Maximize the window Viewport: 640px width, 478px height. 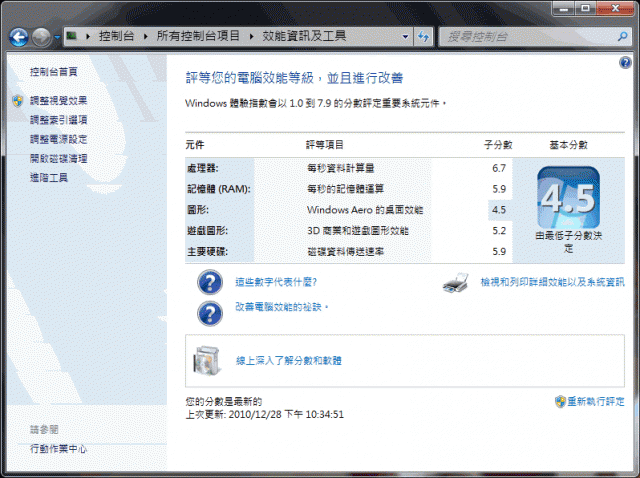pyautogui.click(x=586, y=9)
